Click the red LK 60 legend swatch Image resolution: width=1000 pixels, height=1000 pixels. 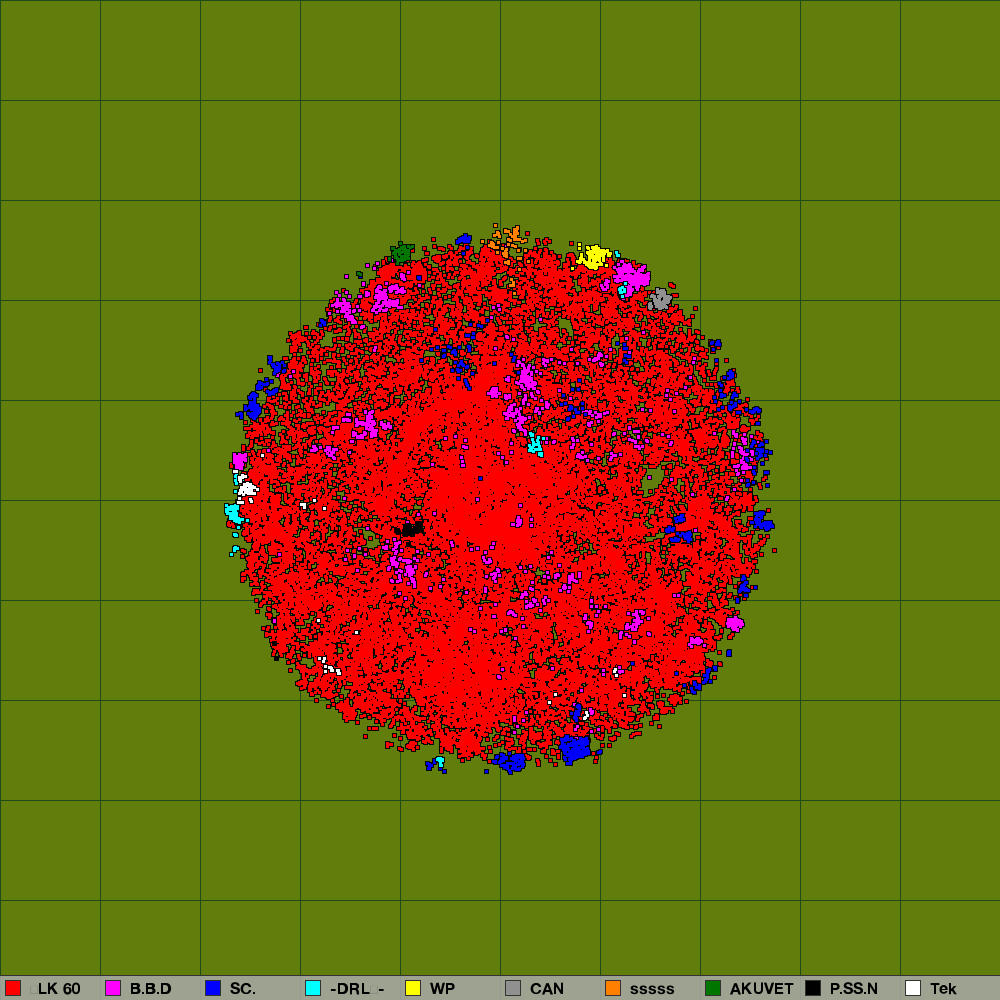pos(13,988)
